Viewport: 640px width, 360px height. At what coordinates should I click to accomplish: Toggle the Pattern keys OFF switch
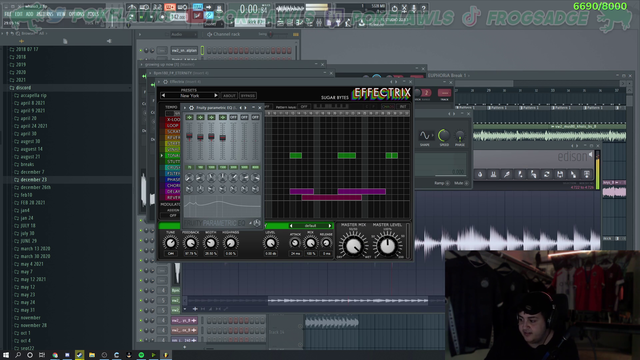tap(304, 107)
